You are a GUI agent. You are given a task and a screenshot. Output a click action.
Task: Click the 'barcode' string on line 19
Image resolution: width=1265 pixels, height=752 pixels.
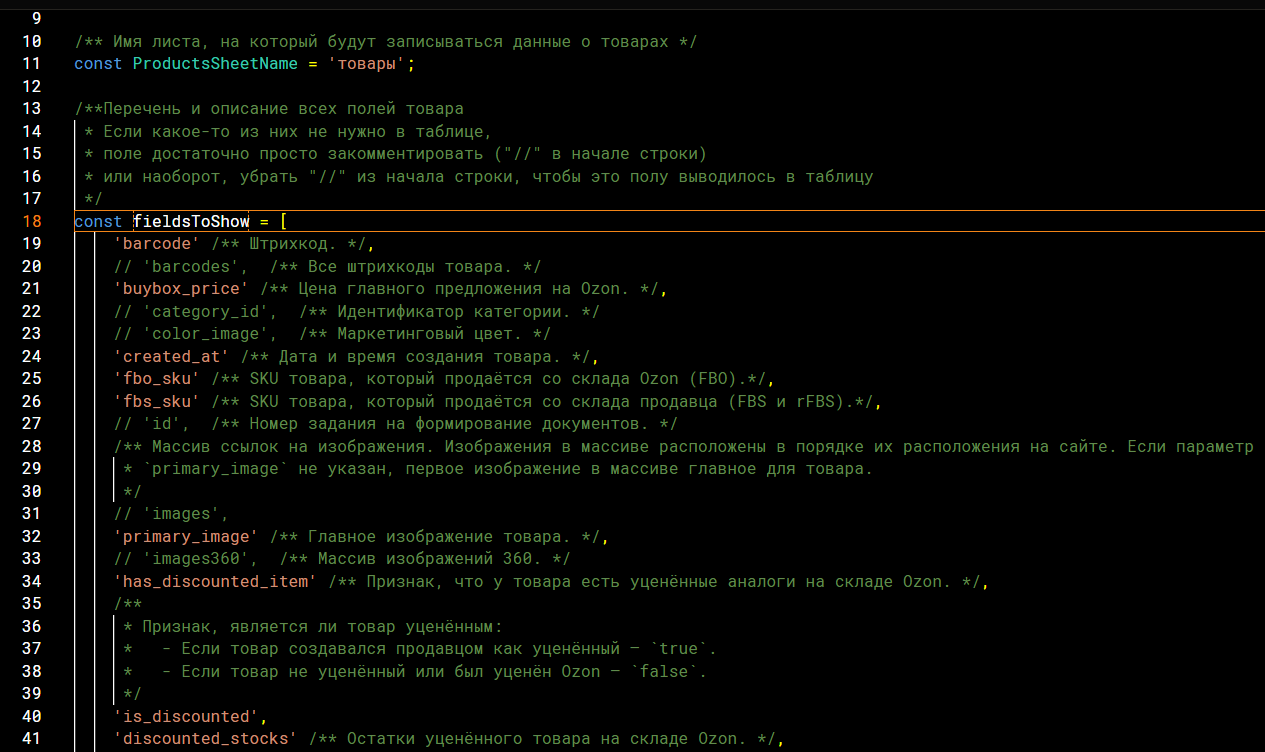[157, 244]
